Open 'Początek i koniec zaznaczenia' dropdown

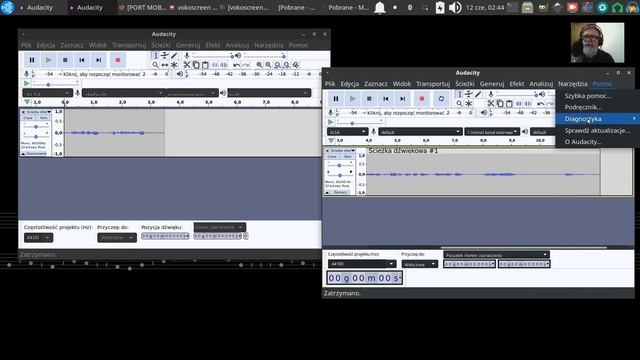tap(496, 255)
